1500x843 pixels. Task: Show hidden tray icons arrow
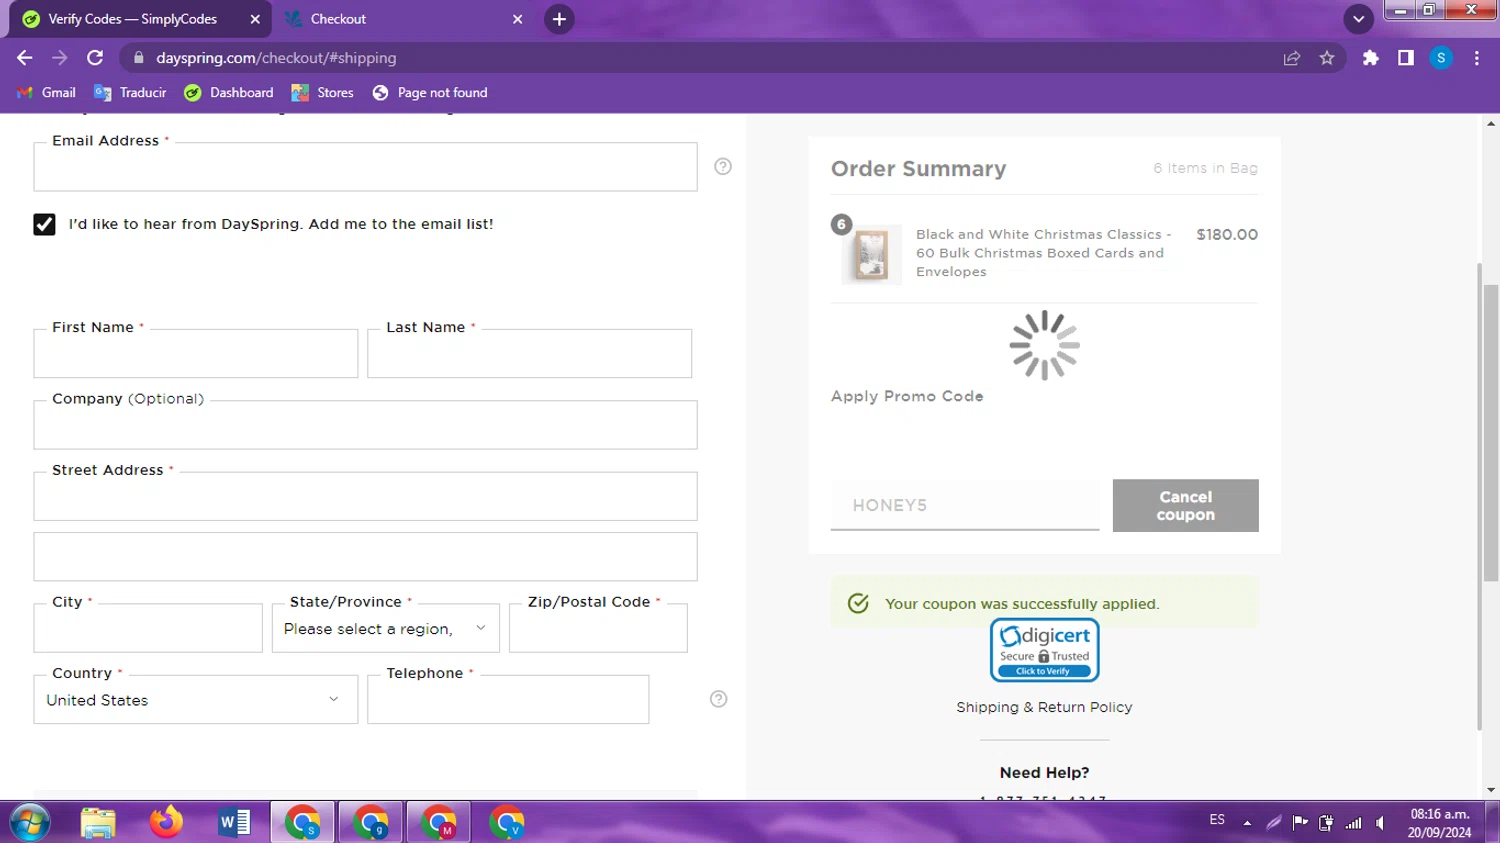[x=1247, y=823]
